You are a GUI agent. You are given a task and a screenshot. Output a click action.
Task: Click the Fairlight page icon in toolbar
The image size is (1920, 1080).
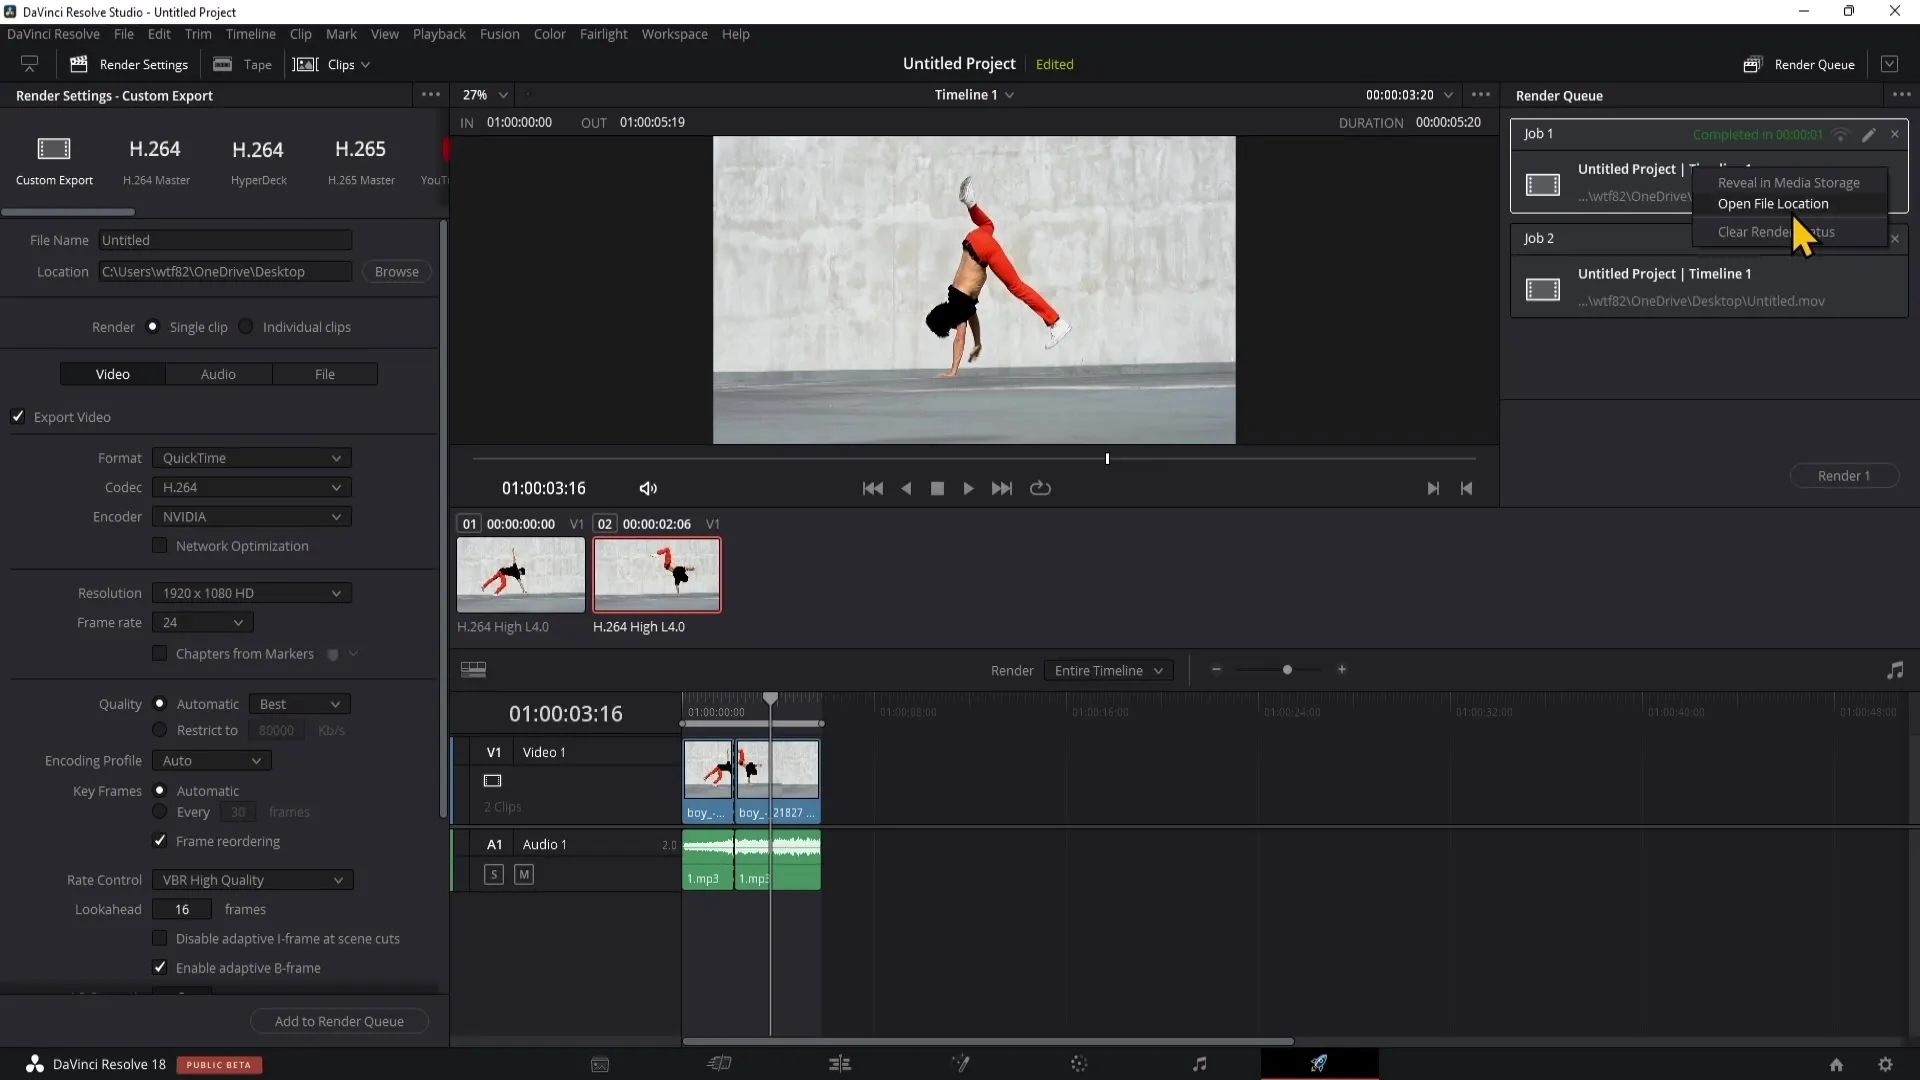[x=1199, y=1063]
